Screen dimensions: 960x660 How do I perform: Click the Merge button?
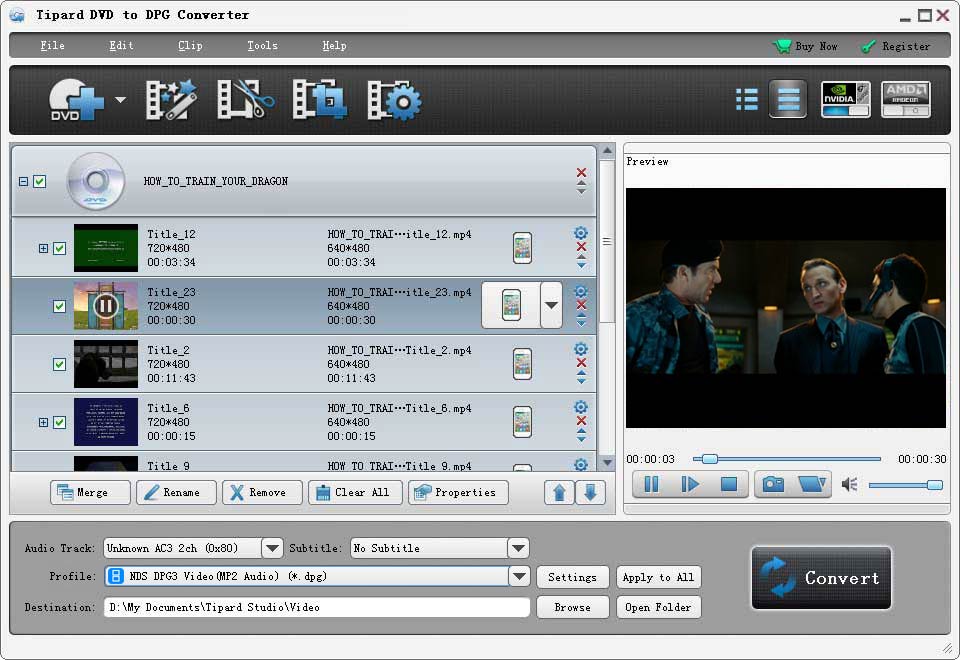(x=90, y=492)
